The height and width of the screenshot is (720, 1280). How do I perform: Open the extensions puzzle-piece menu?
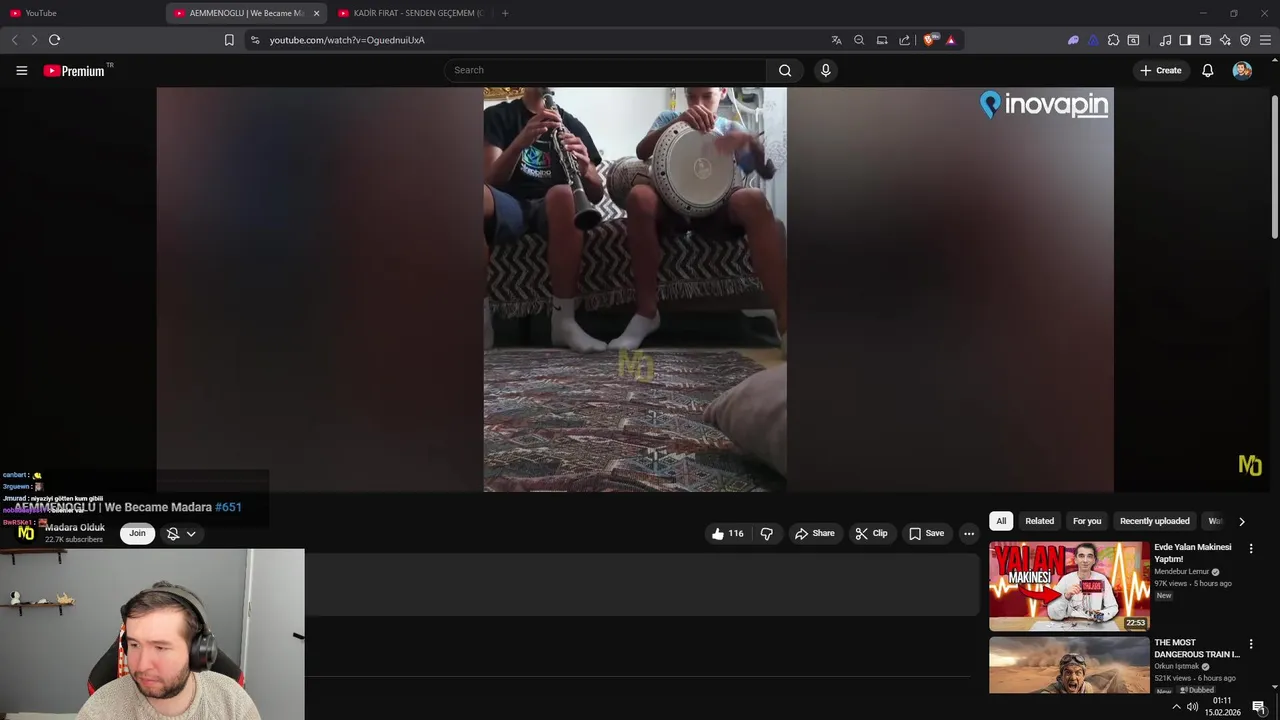click(1113, 40)
